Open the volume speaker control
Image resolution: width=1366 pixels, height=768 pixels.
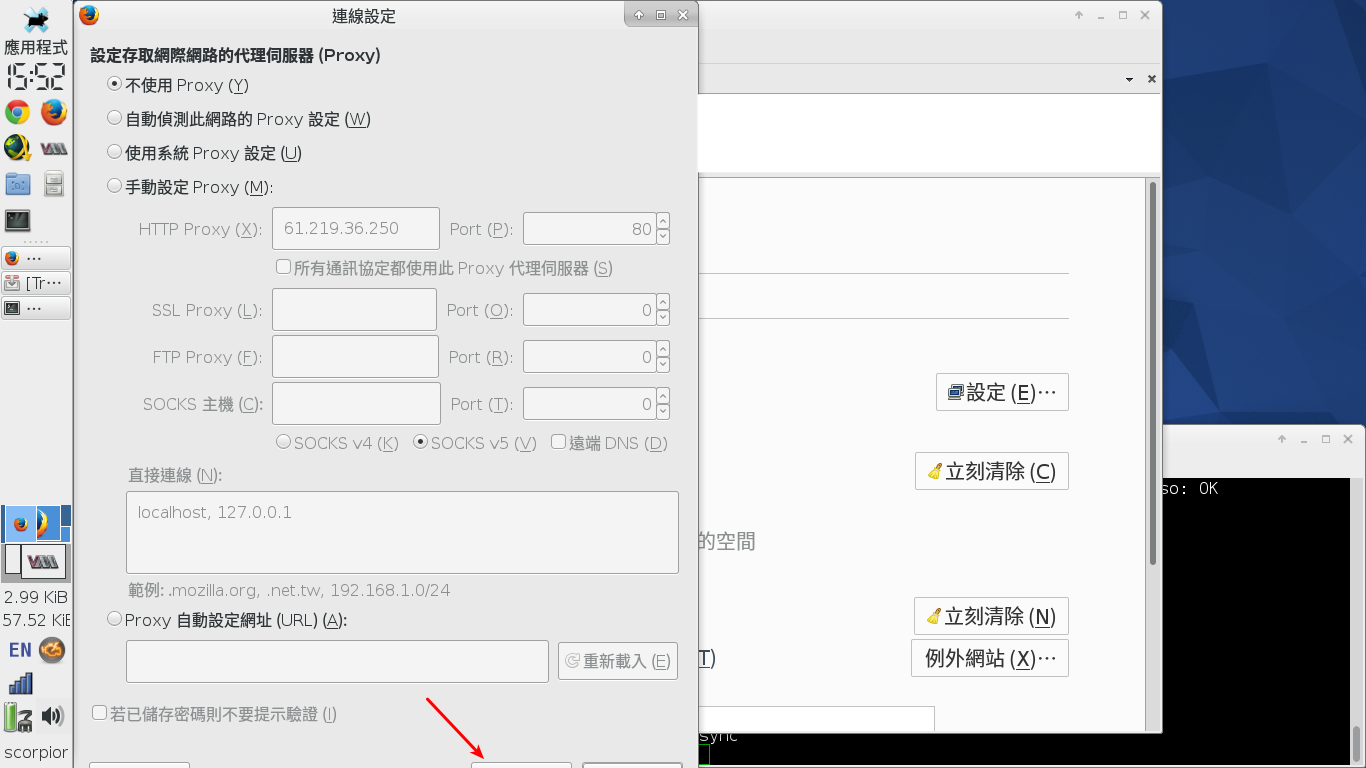pyautogui.click(x=53, y=716)
